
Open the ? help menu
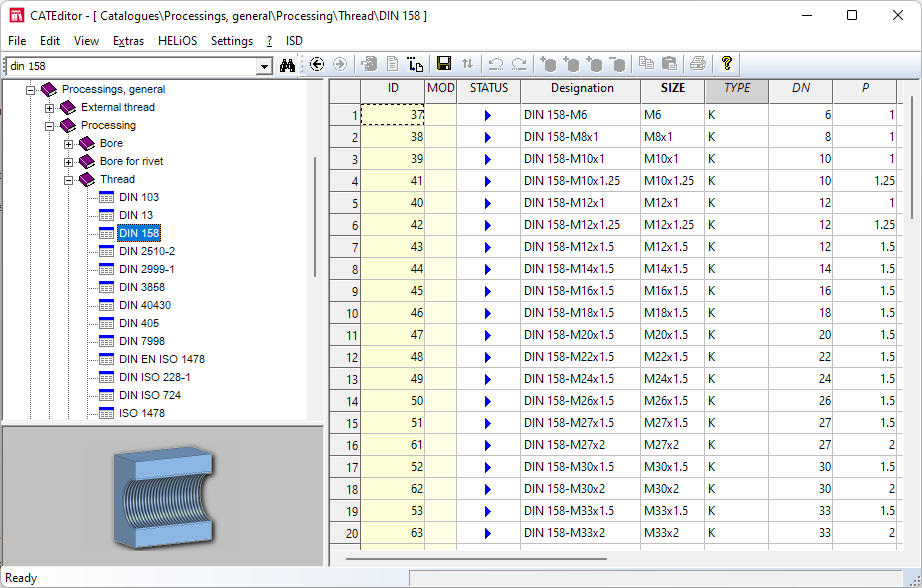(x=269, y=41)
